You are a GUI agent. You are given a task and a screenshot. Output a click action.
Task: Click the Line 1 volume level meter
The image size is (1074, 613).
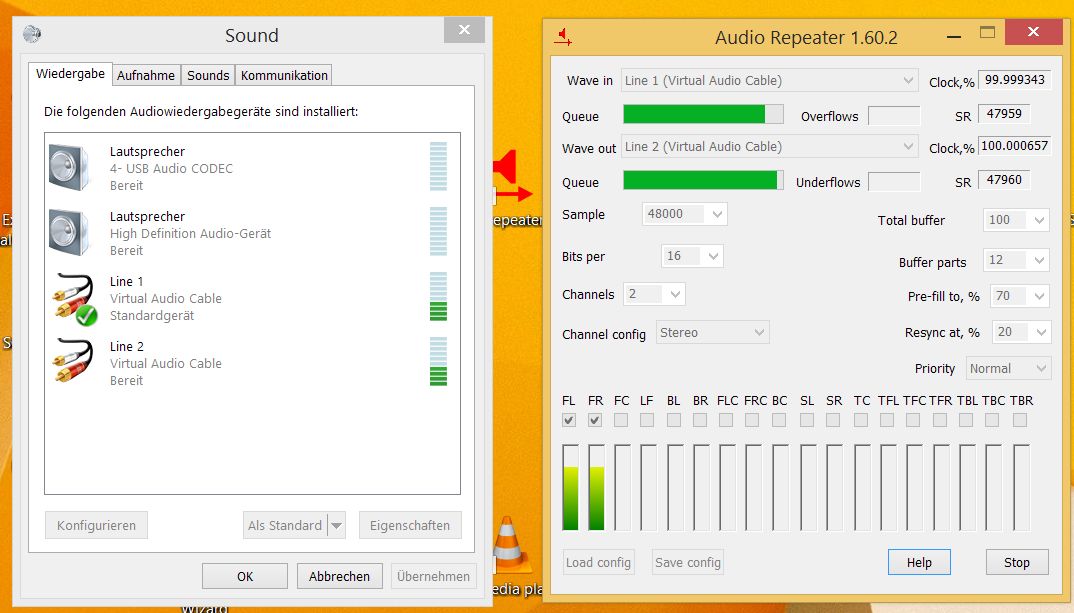pos(438,297)
